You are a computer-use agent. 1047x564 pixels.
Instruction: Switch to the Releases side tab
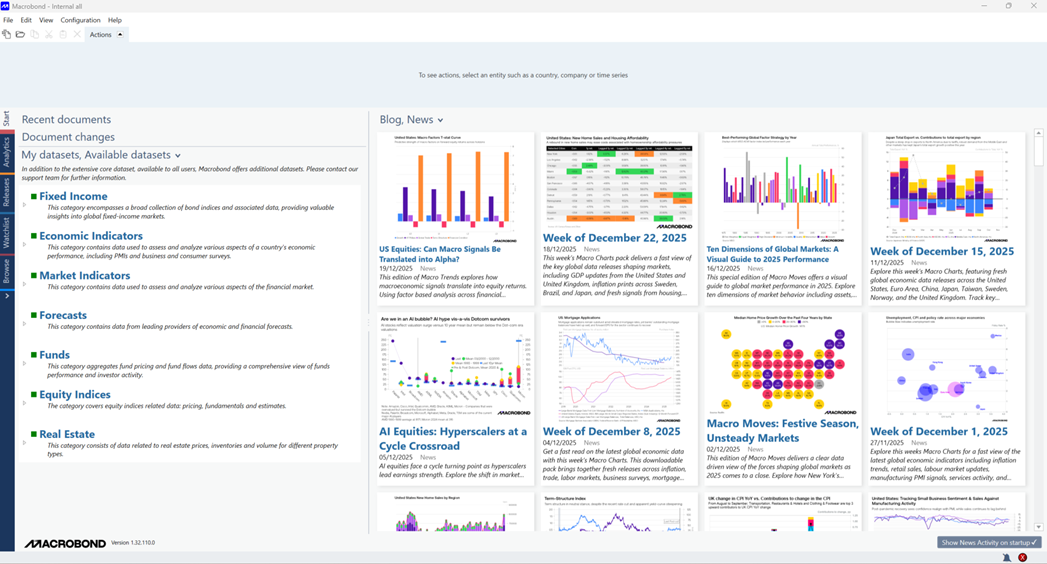[7, 192]
